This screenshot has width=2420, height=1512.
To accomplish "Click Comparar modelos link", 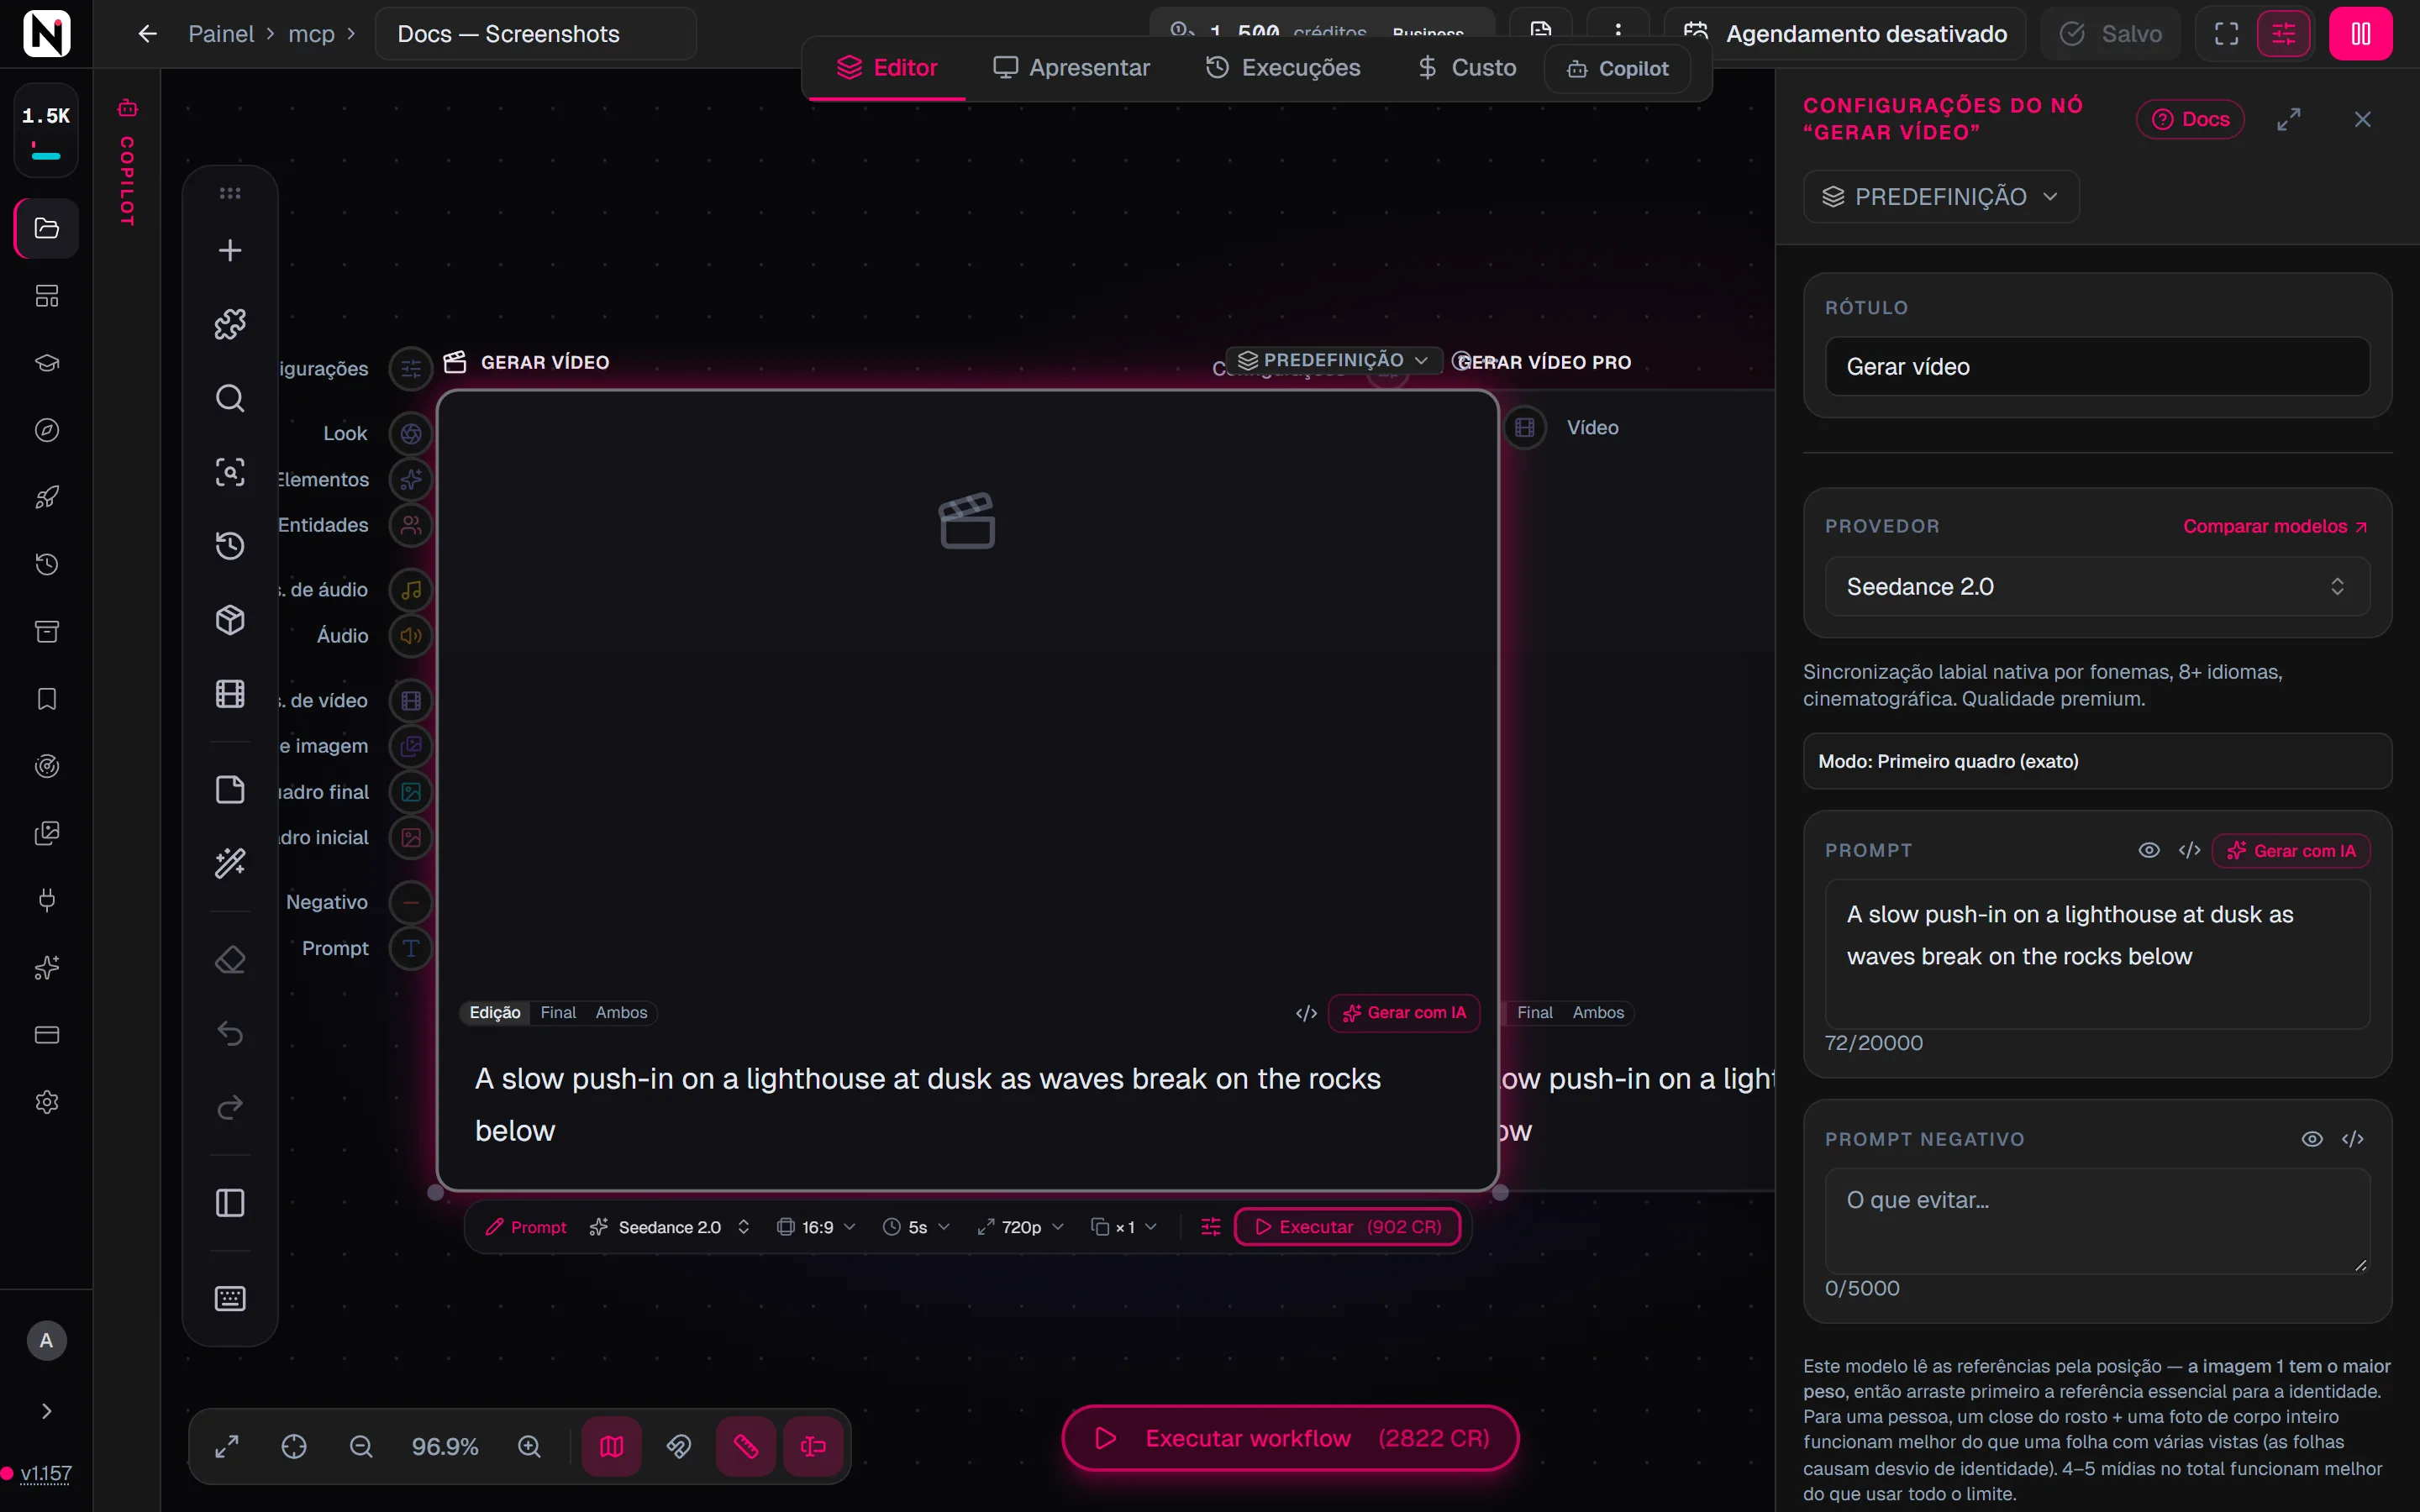I will tap(2275, 526).
